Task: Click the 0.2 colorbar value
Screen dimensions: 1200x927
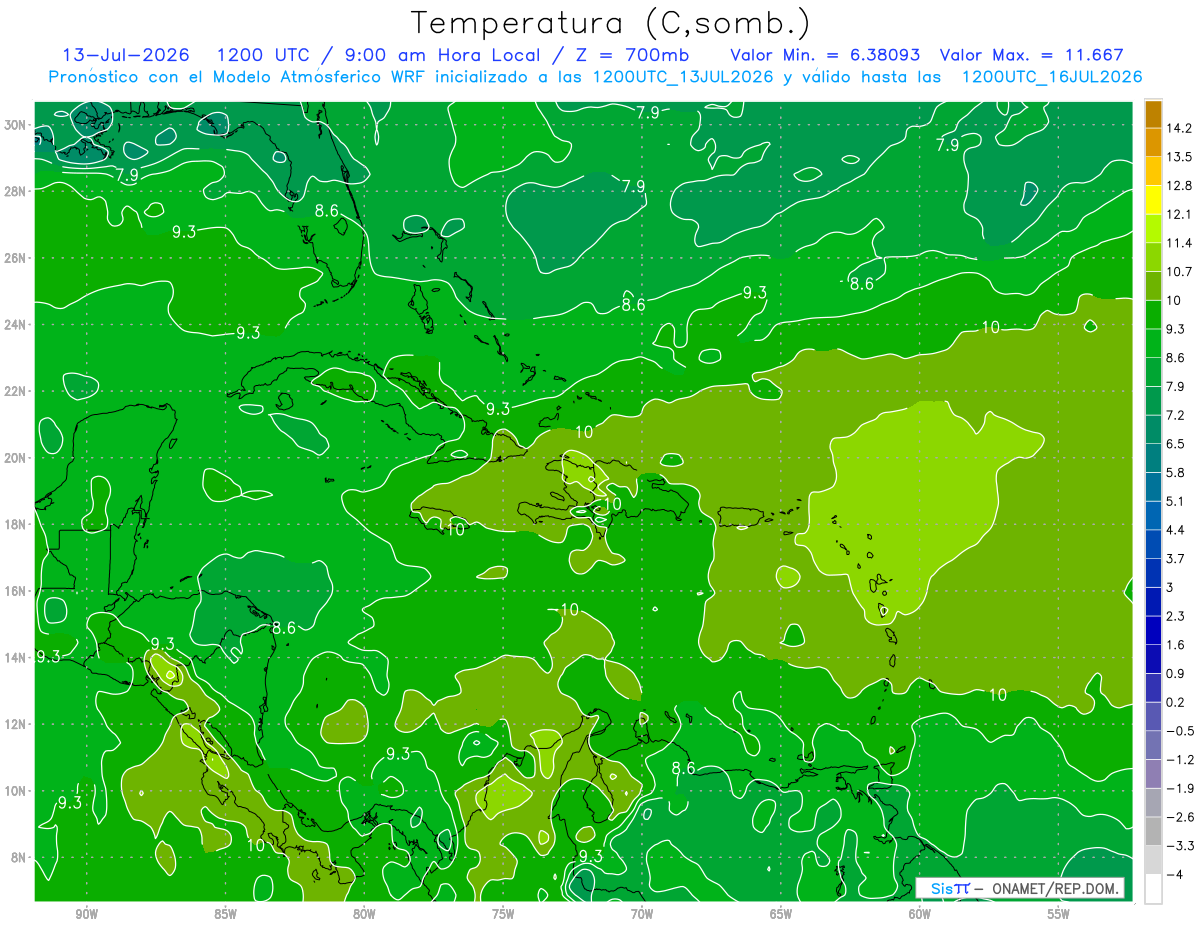Action: point(1176,702)
